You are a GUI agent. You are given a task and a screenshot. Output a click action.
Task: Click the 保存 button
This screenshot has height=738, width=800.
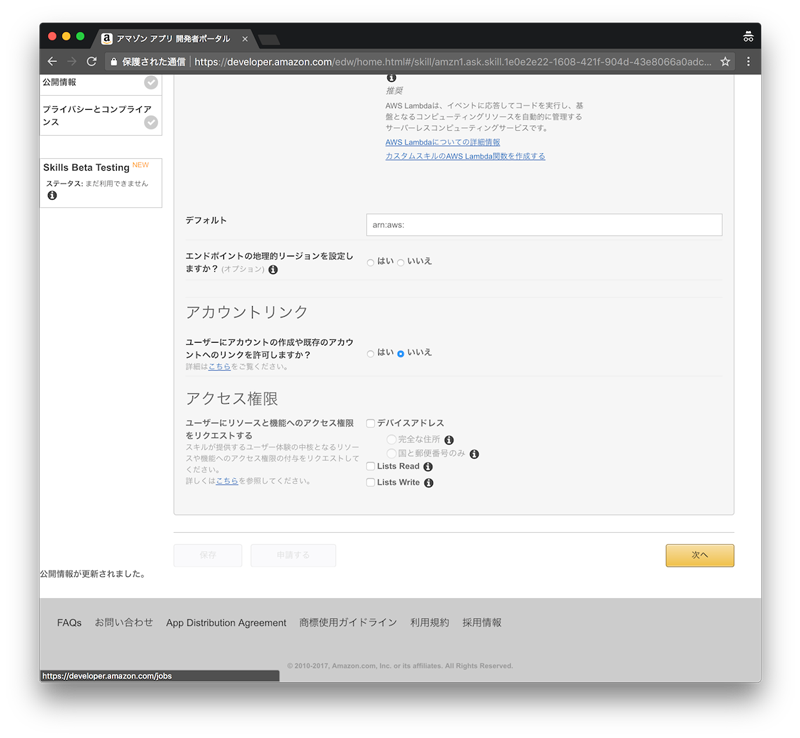208,555
